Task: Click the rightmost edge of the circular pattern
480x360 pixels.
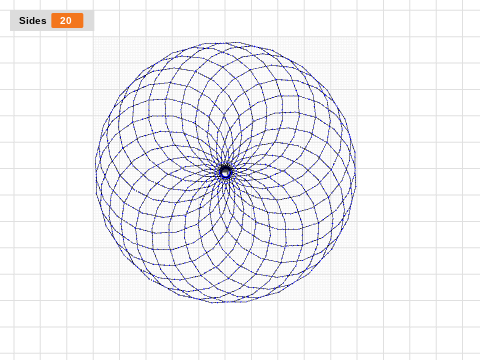Action: [x=355, y=172]
